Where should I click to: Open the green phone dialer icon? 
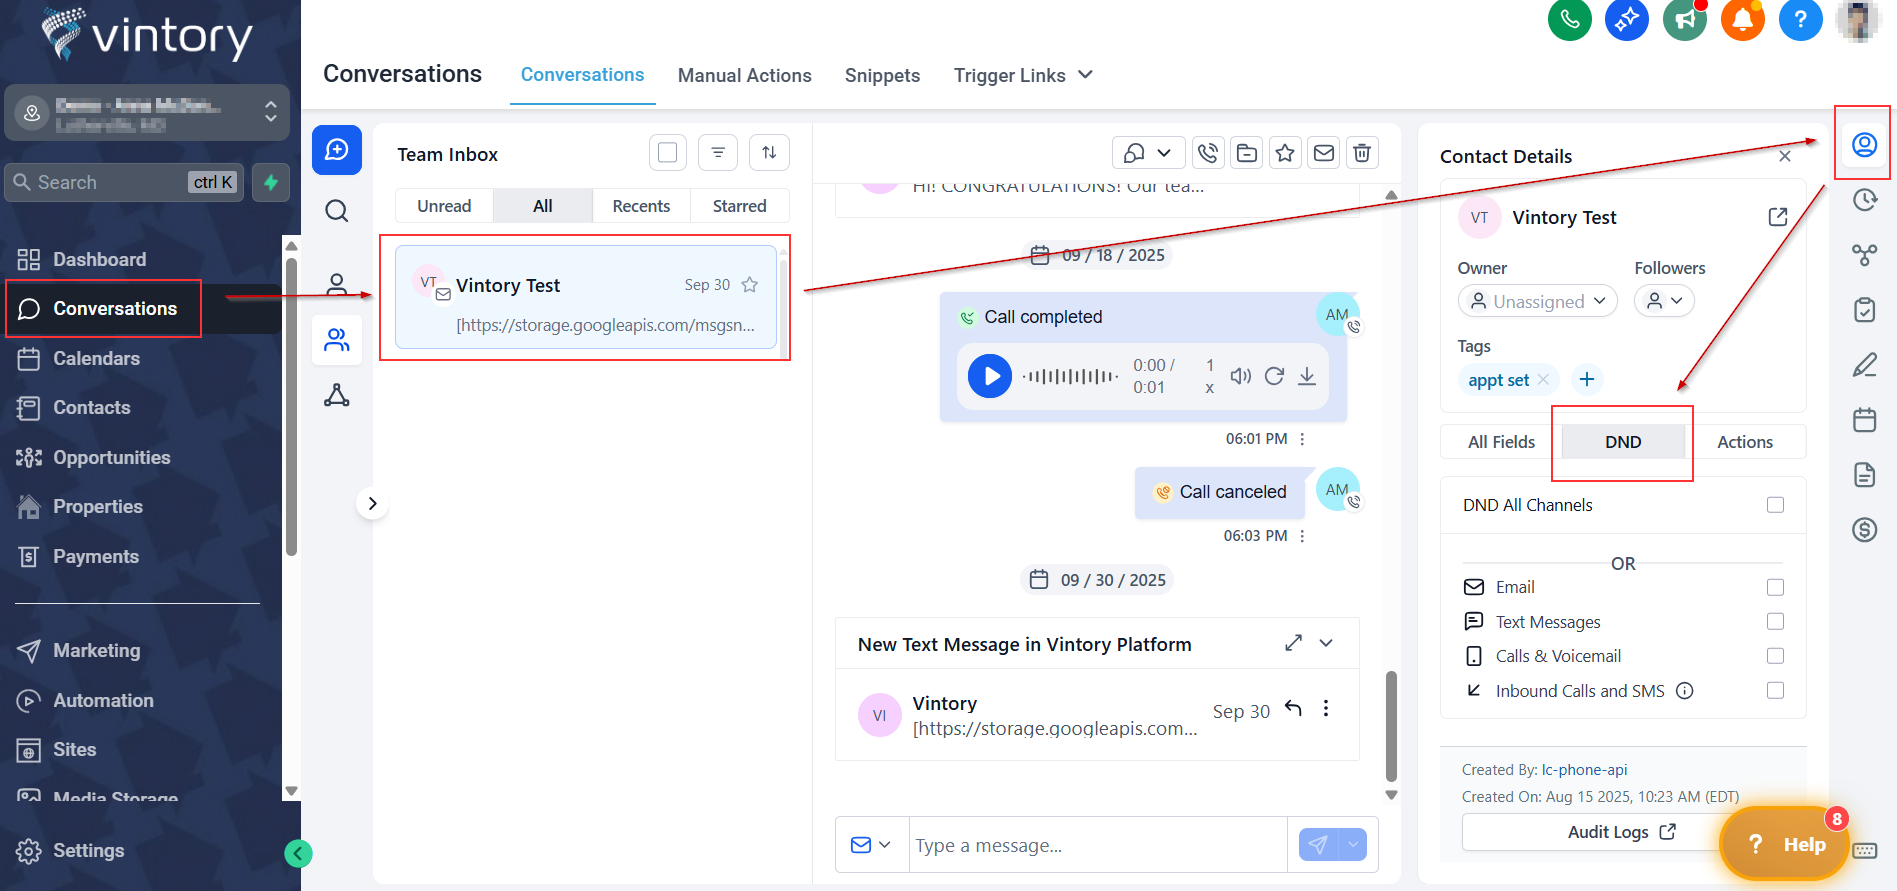1569,19
